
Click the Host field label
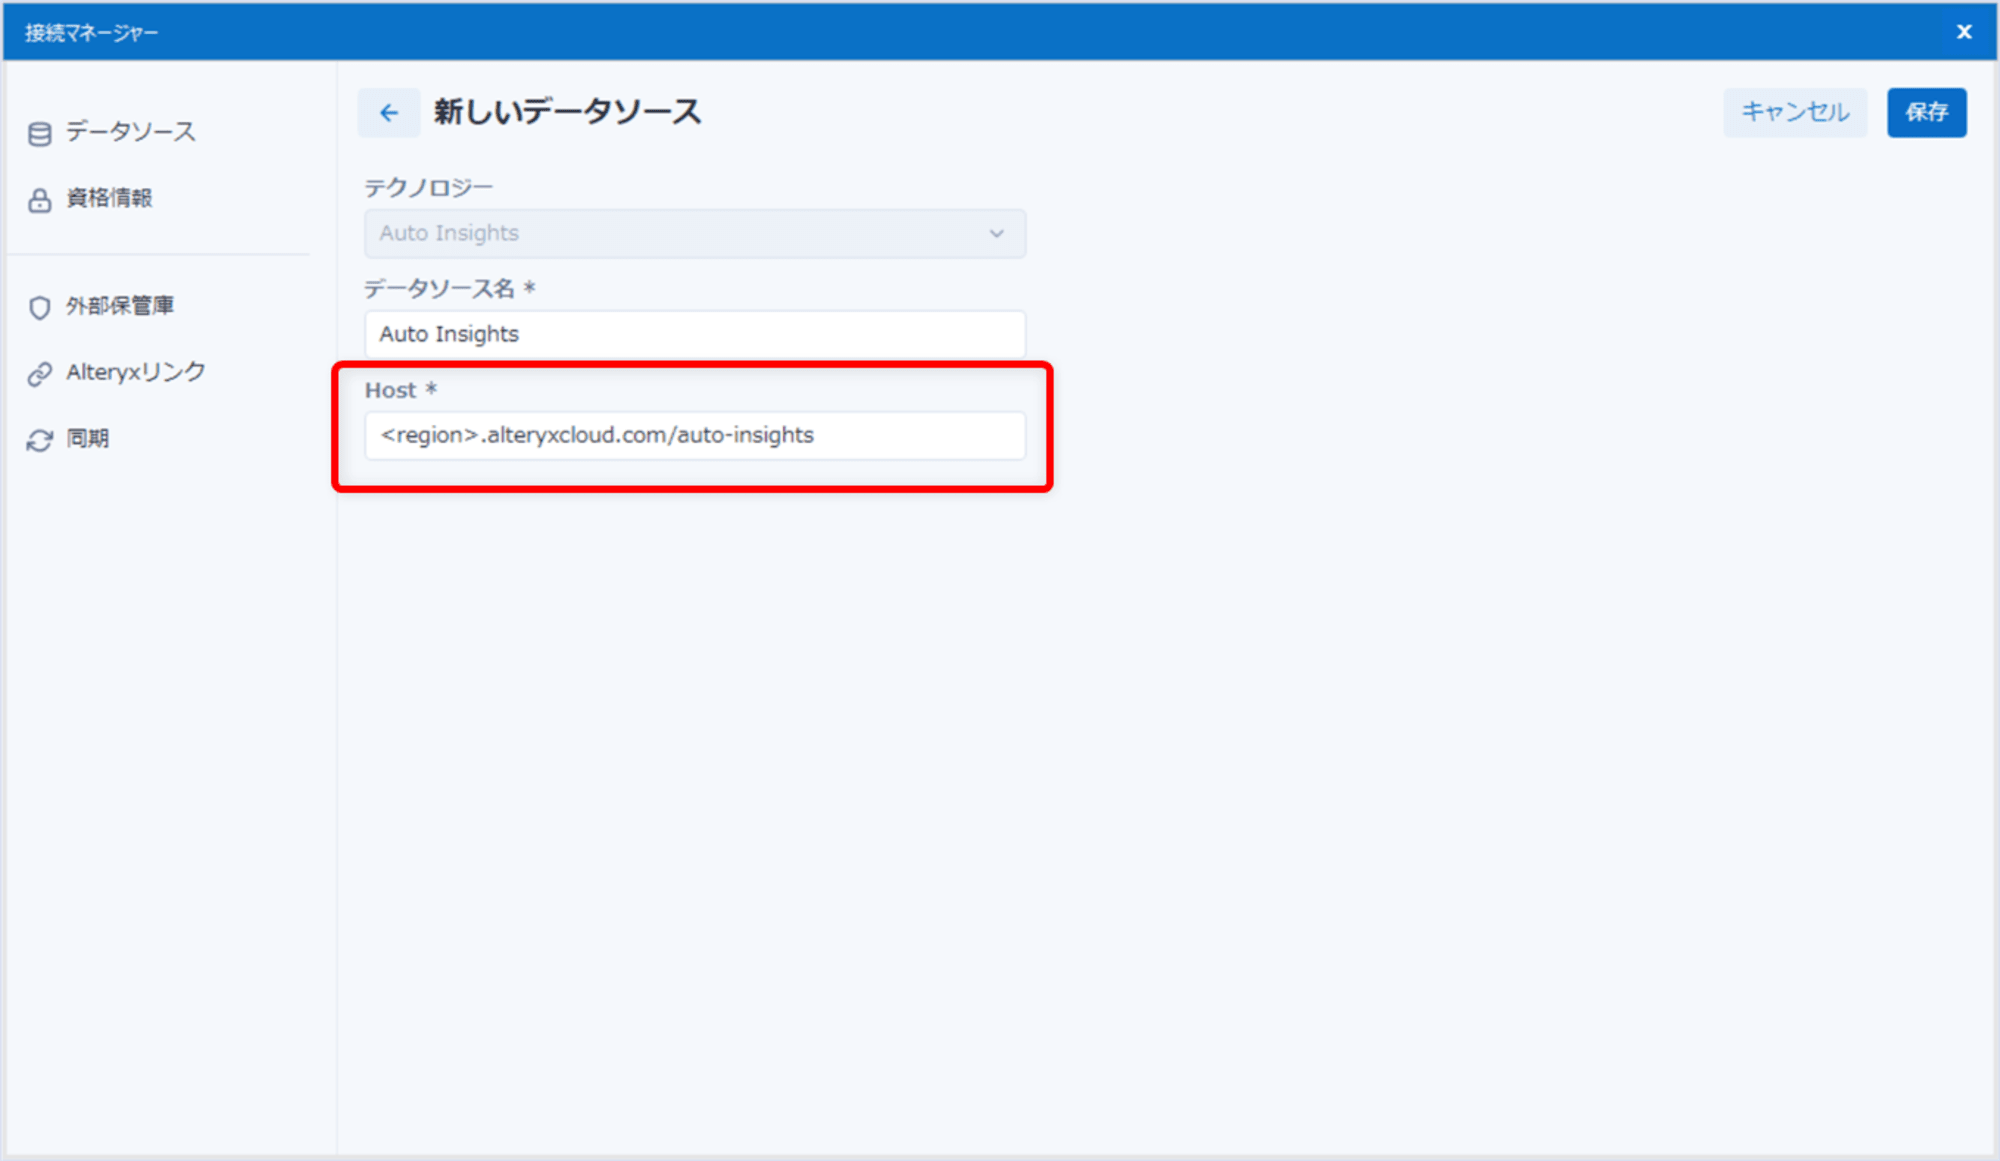click(401, 390)
